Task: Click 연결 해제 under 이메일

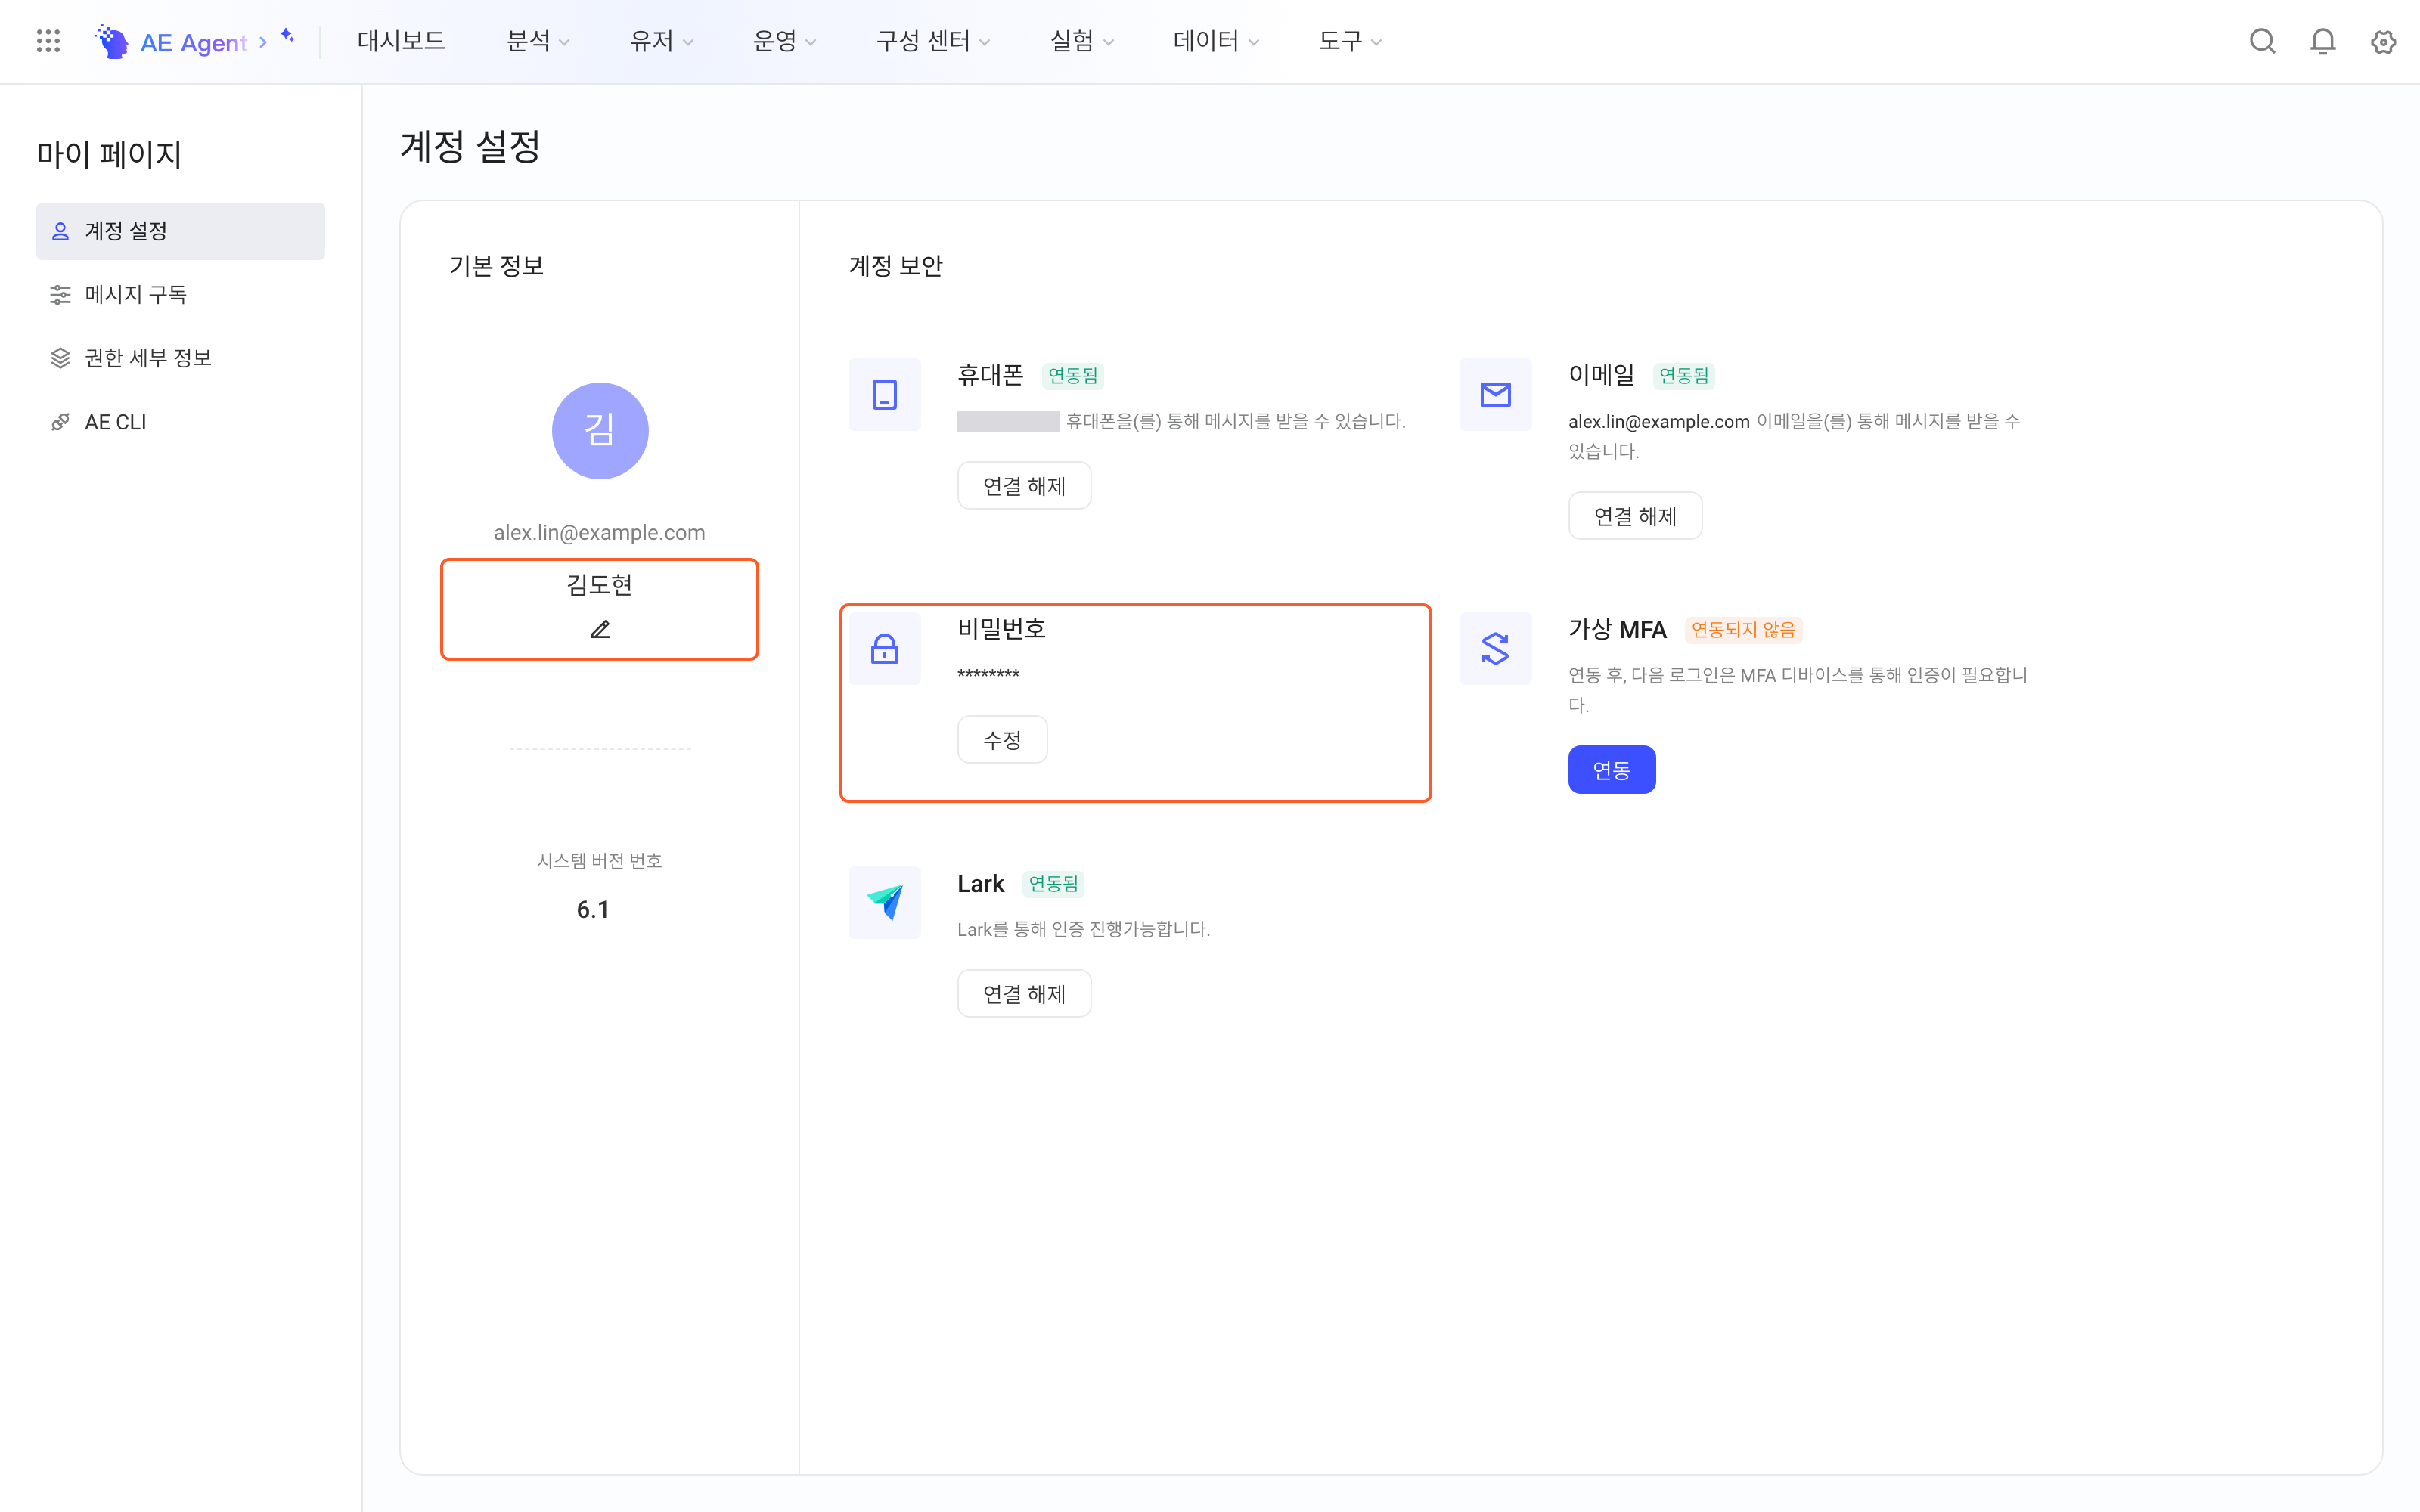Action: (1635, 516)
